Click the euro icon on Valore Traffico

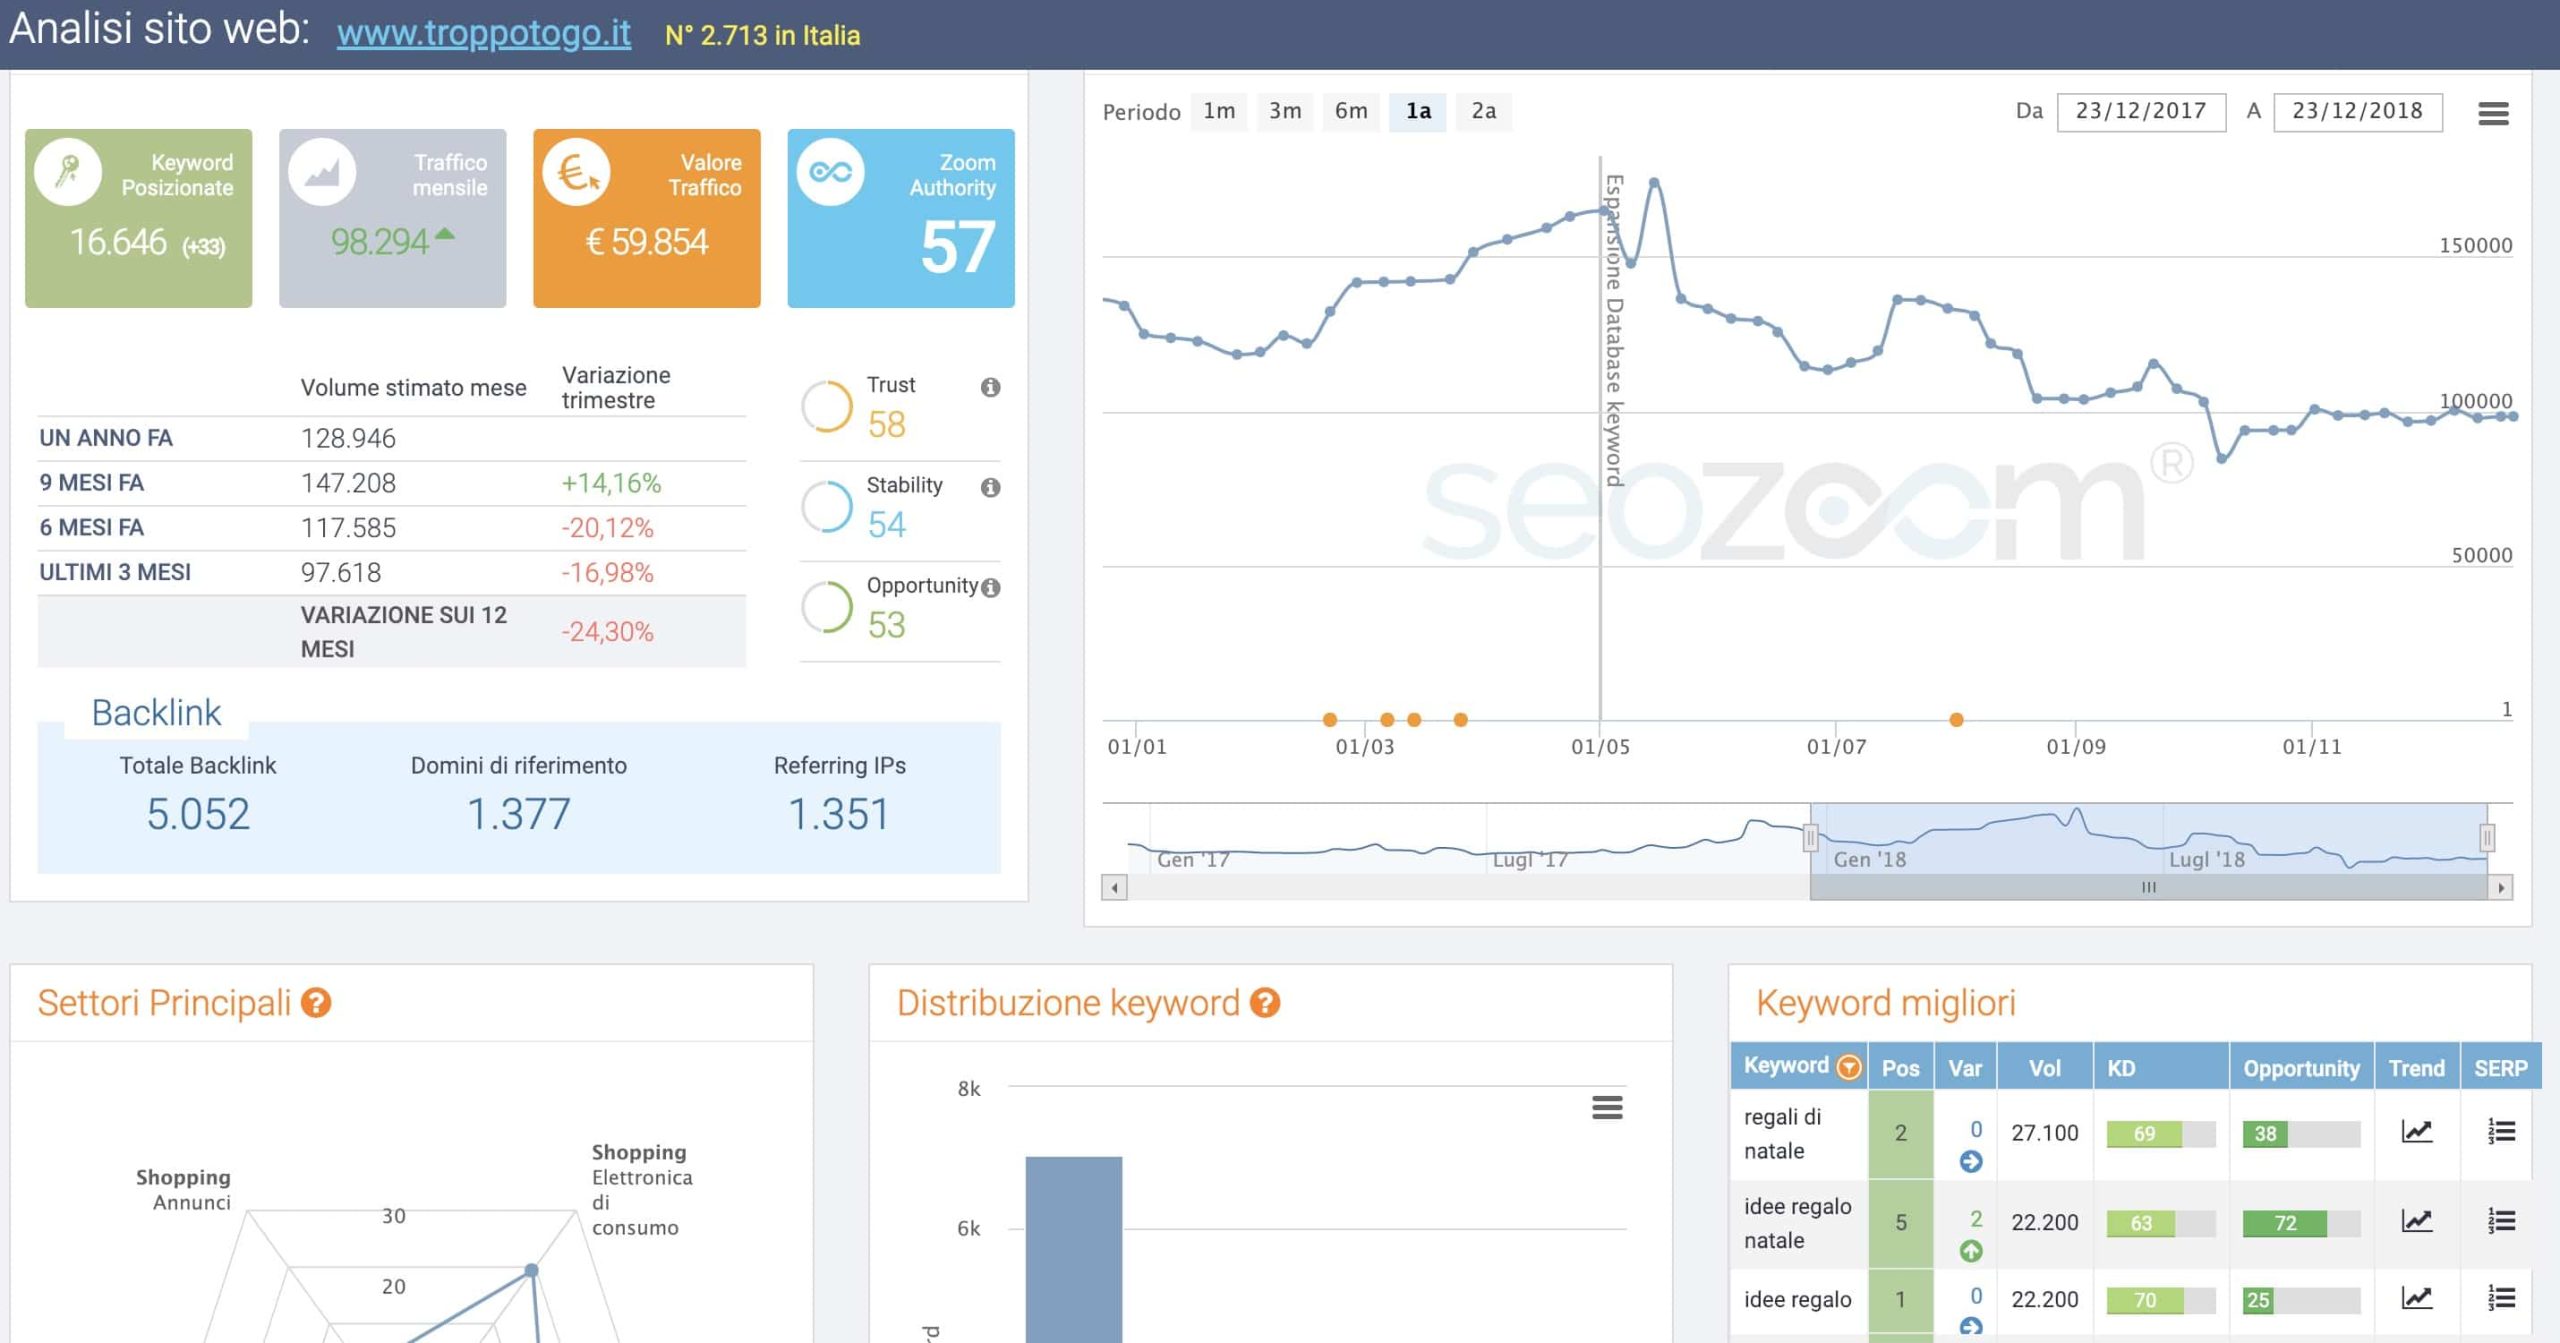pyautogui.click(x=578, y=172)
